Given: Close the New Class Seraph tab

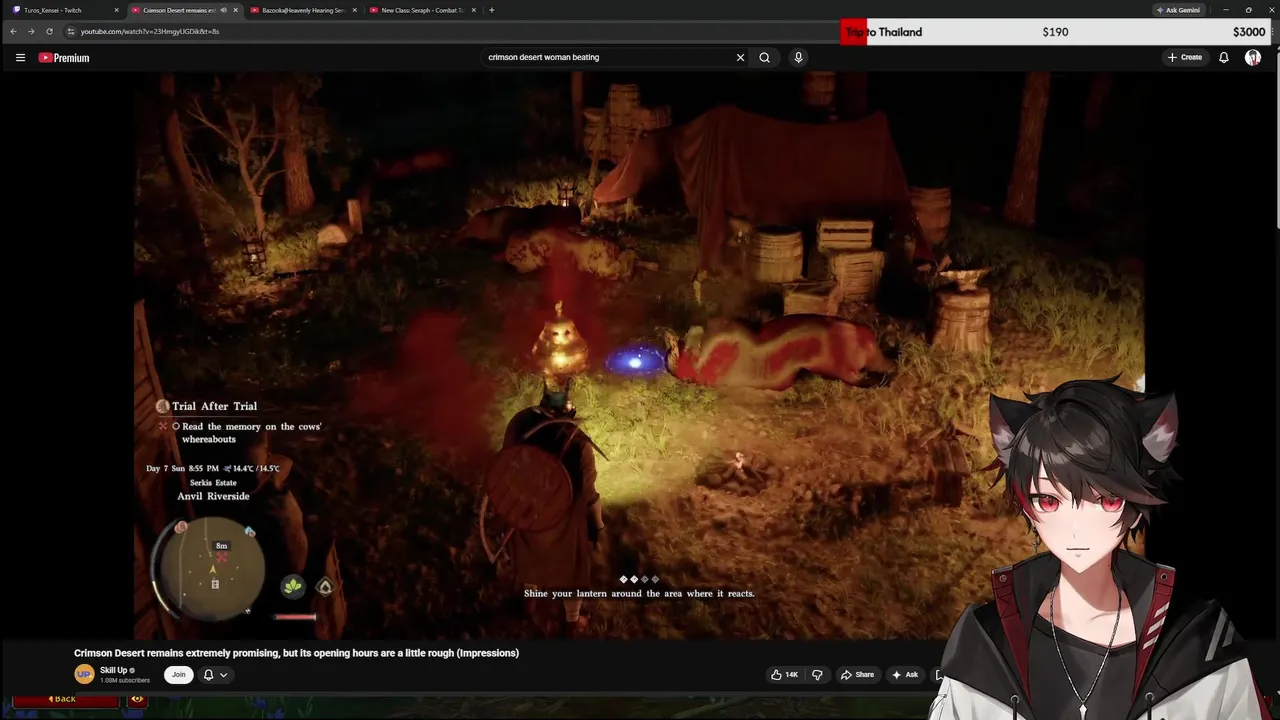Looking at the screenshot, I should (x=473, y=10).
